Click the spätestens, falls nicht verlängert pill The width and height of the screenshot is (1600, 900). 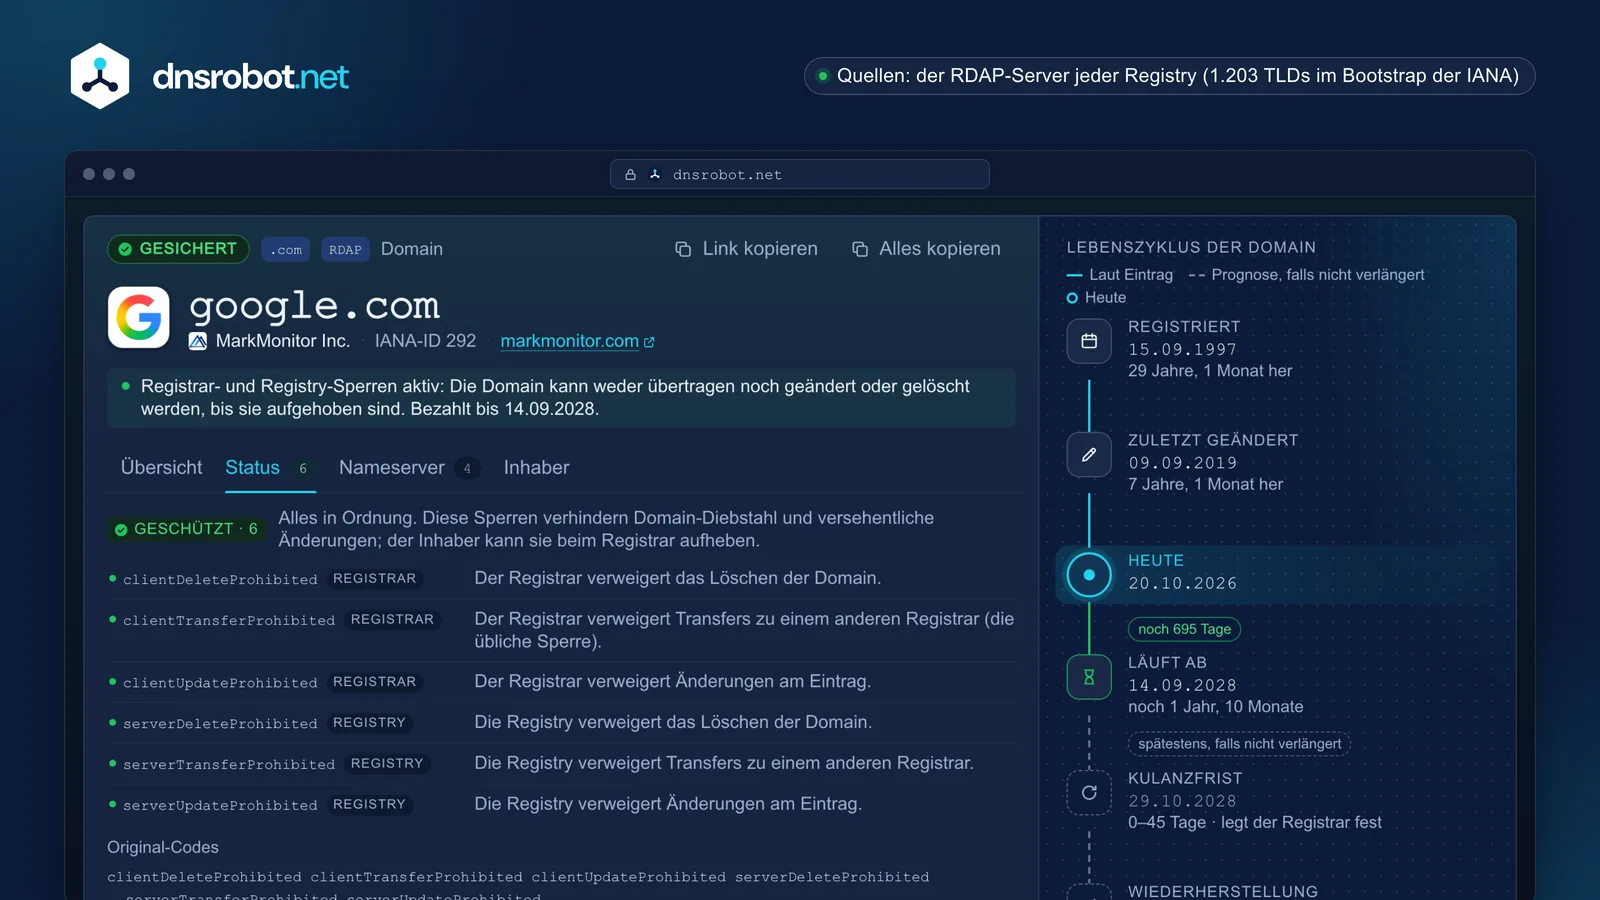[1239, 744]
